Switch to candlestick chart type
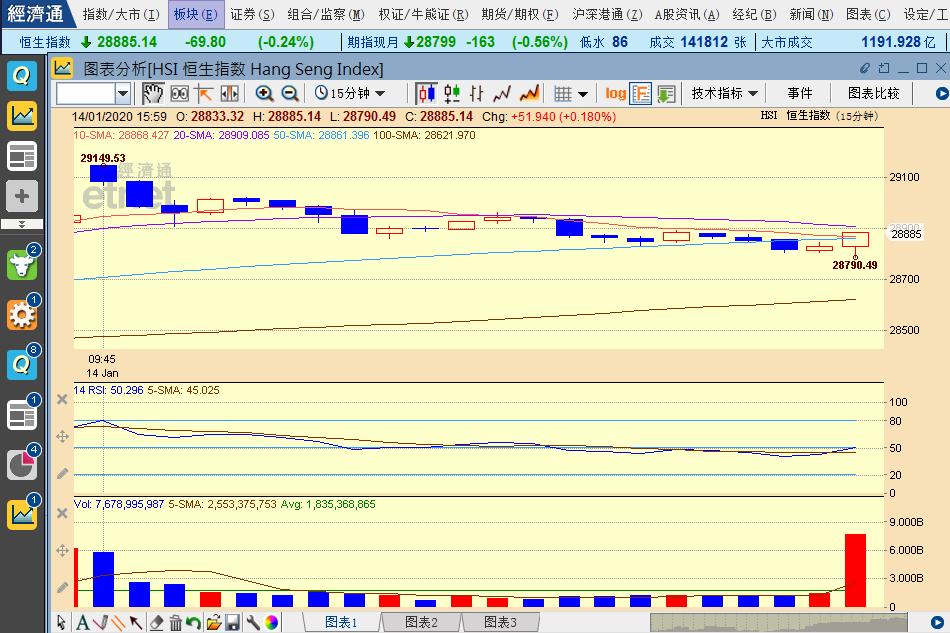This screenshot has height=633, width=950. coord(426,93)
